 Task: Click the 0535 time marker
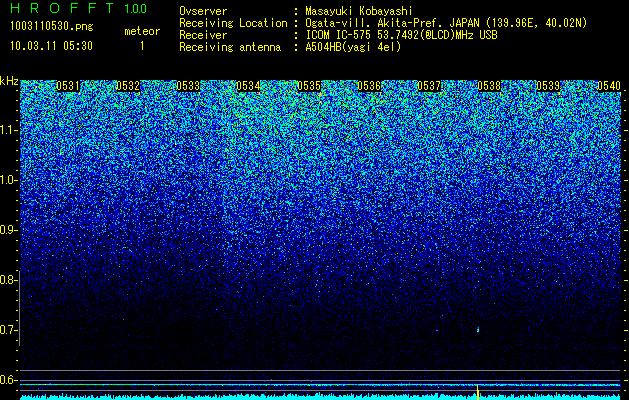[x=309, y=86]
